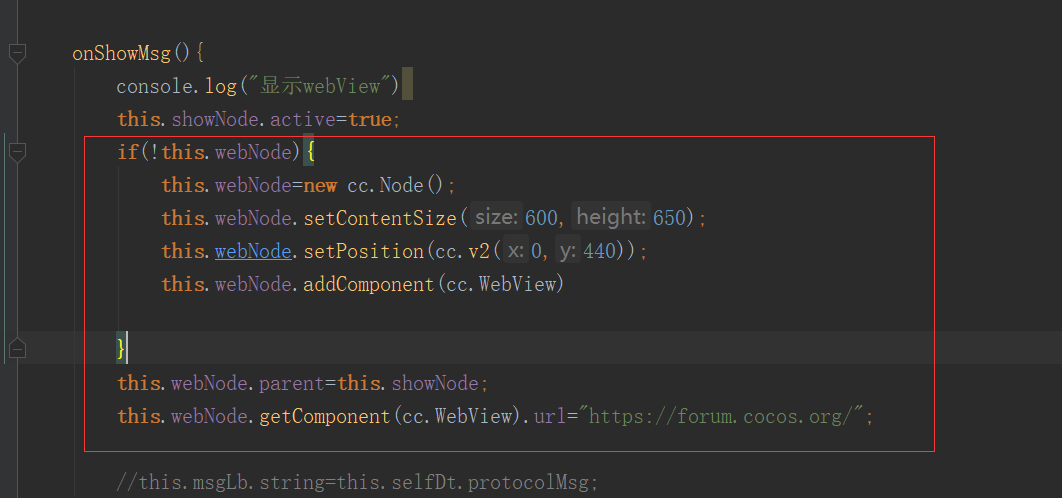The image size is (1062, 498).
Task: Click the "true" keyword on showNode.active line
Action: point(370,120)
